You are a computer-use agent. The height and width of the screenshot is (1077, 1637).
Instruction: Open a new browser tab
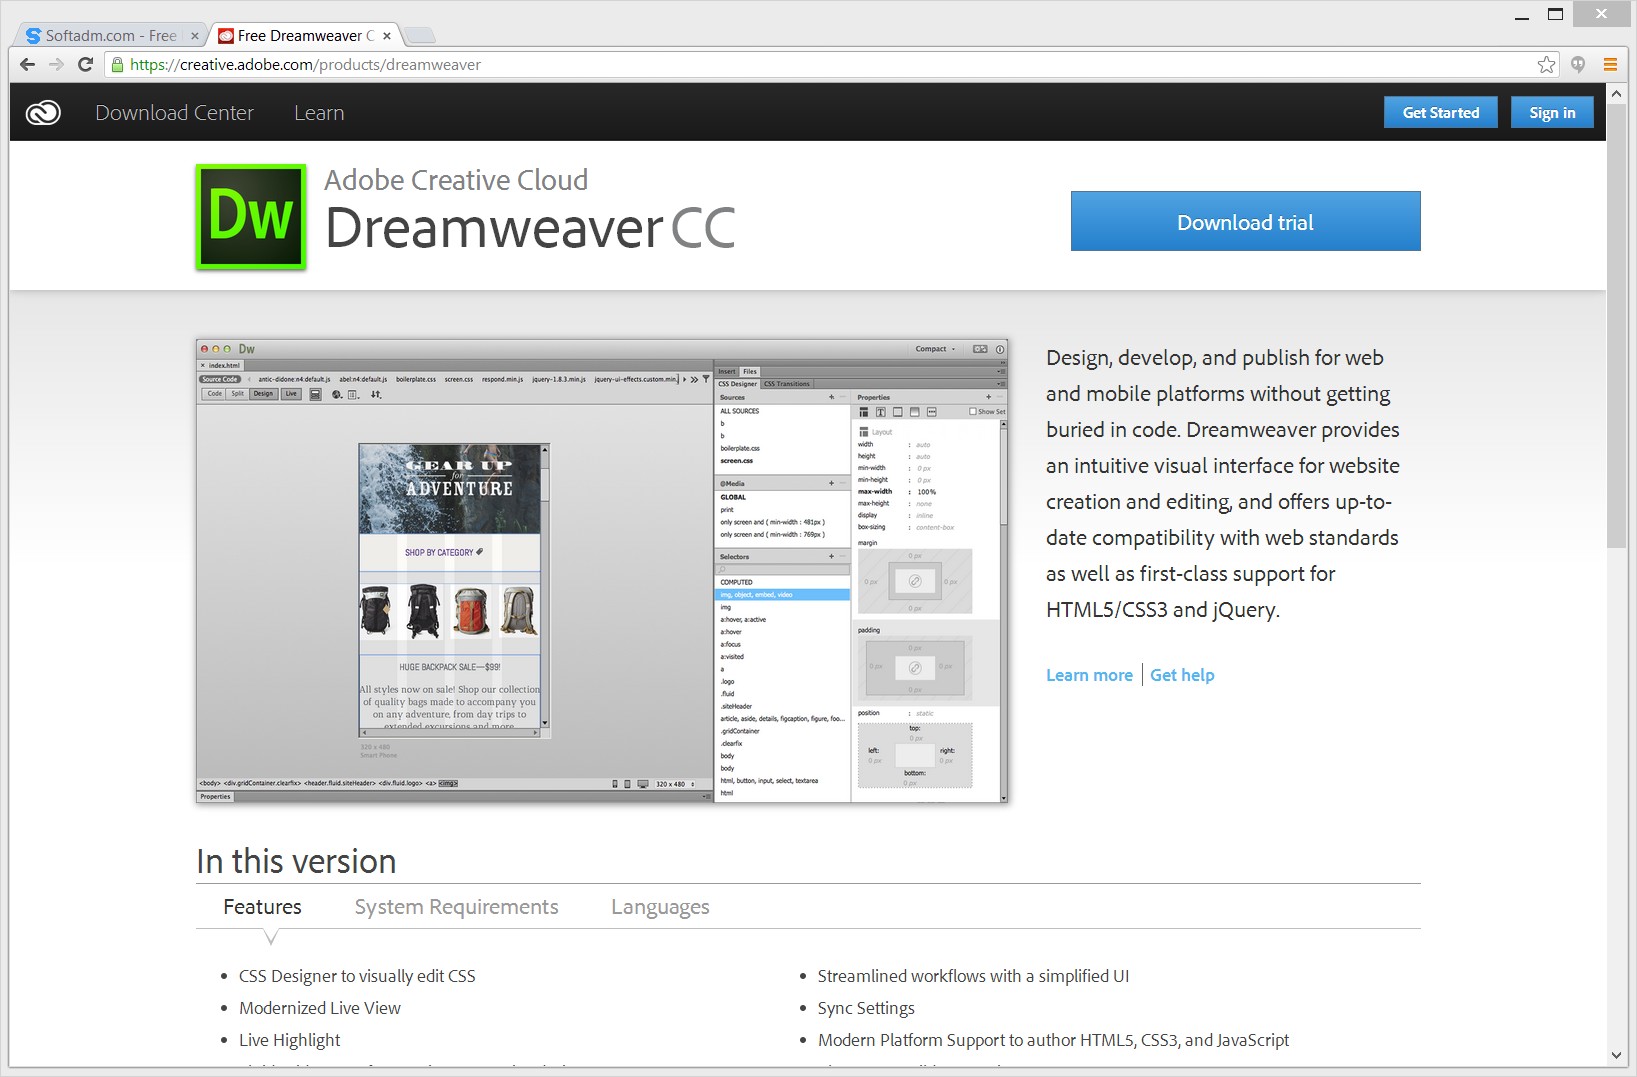[420, 36]
